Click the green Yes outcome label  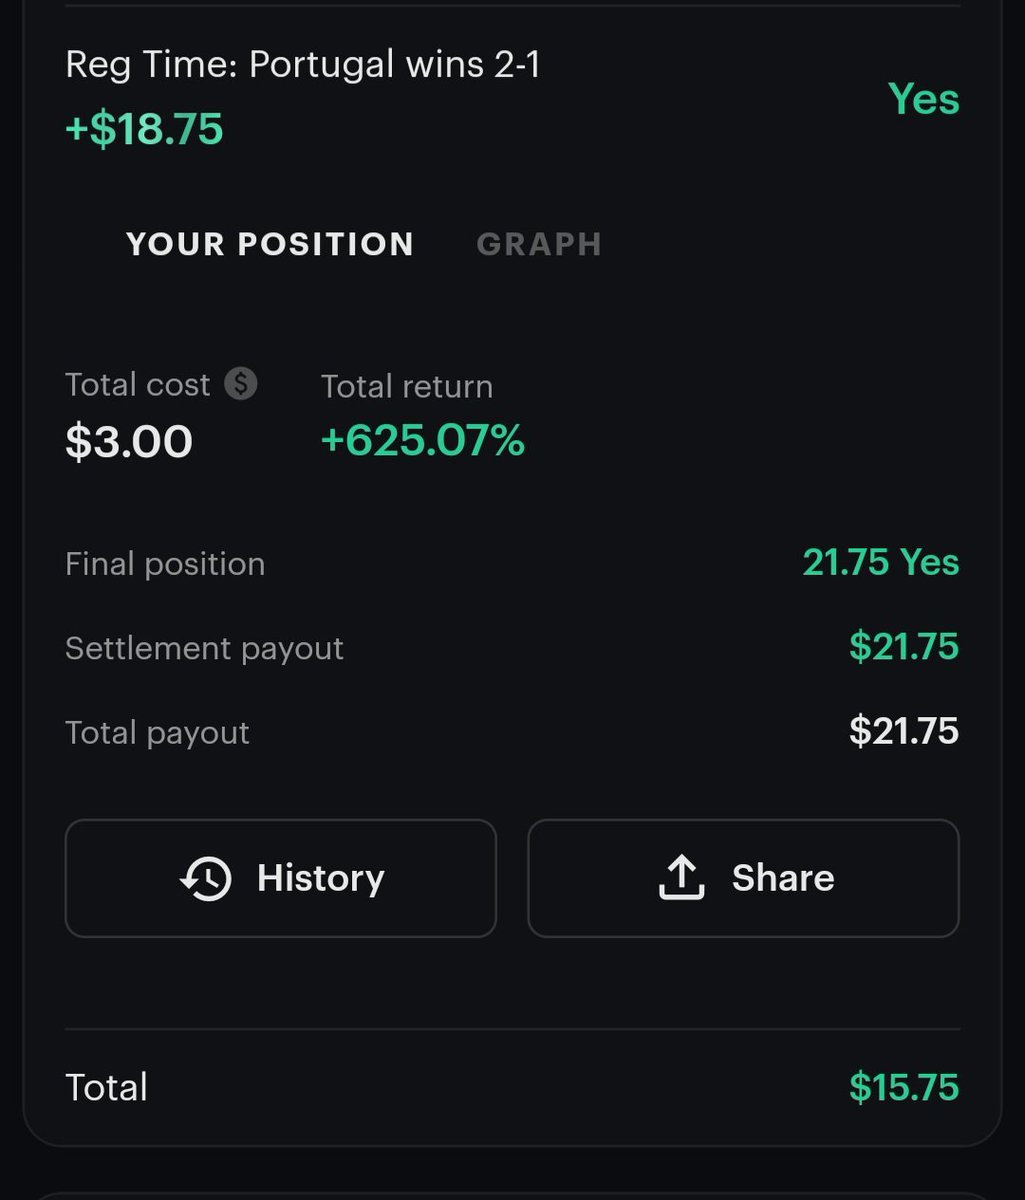tap(923, 99)
